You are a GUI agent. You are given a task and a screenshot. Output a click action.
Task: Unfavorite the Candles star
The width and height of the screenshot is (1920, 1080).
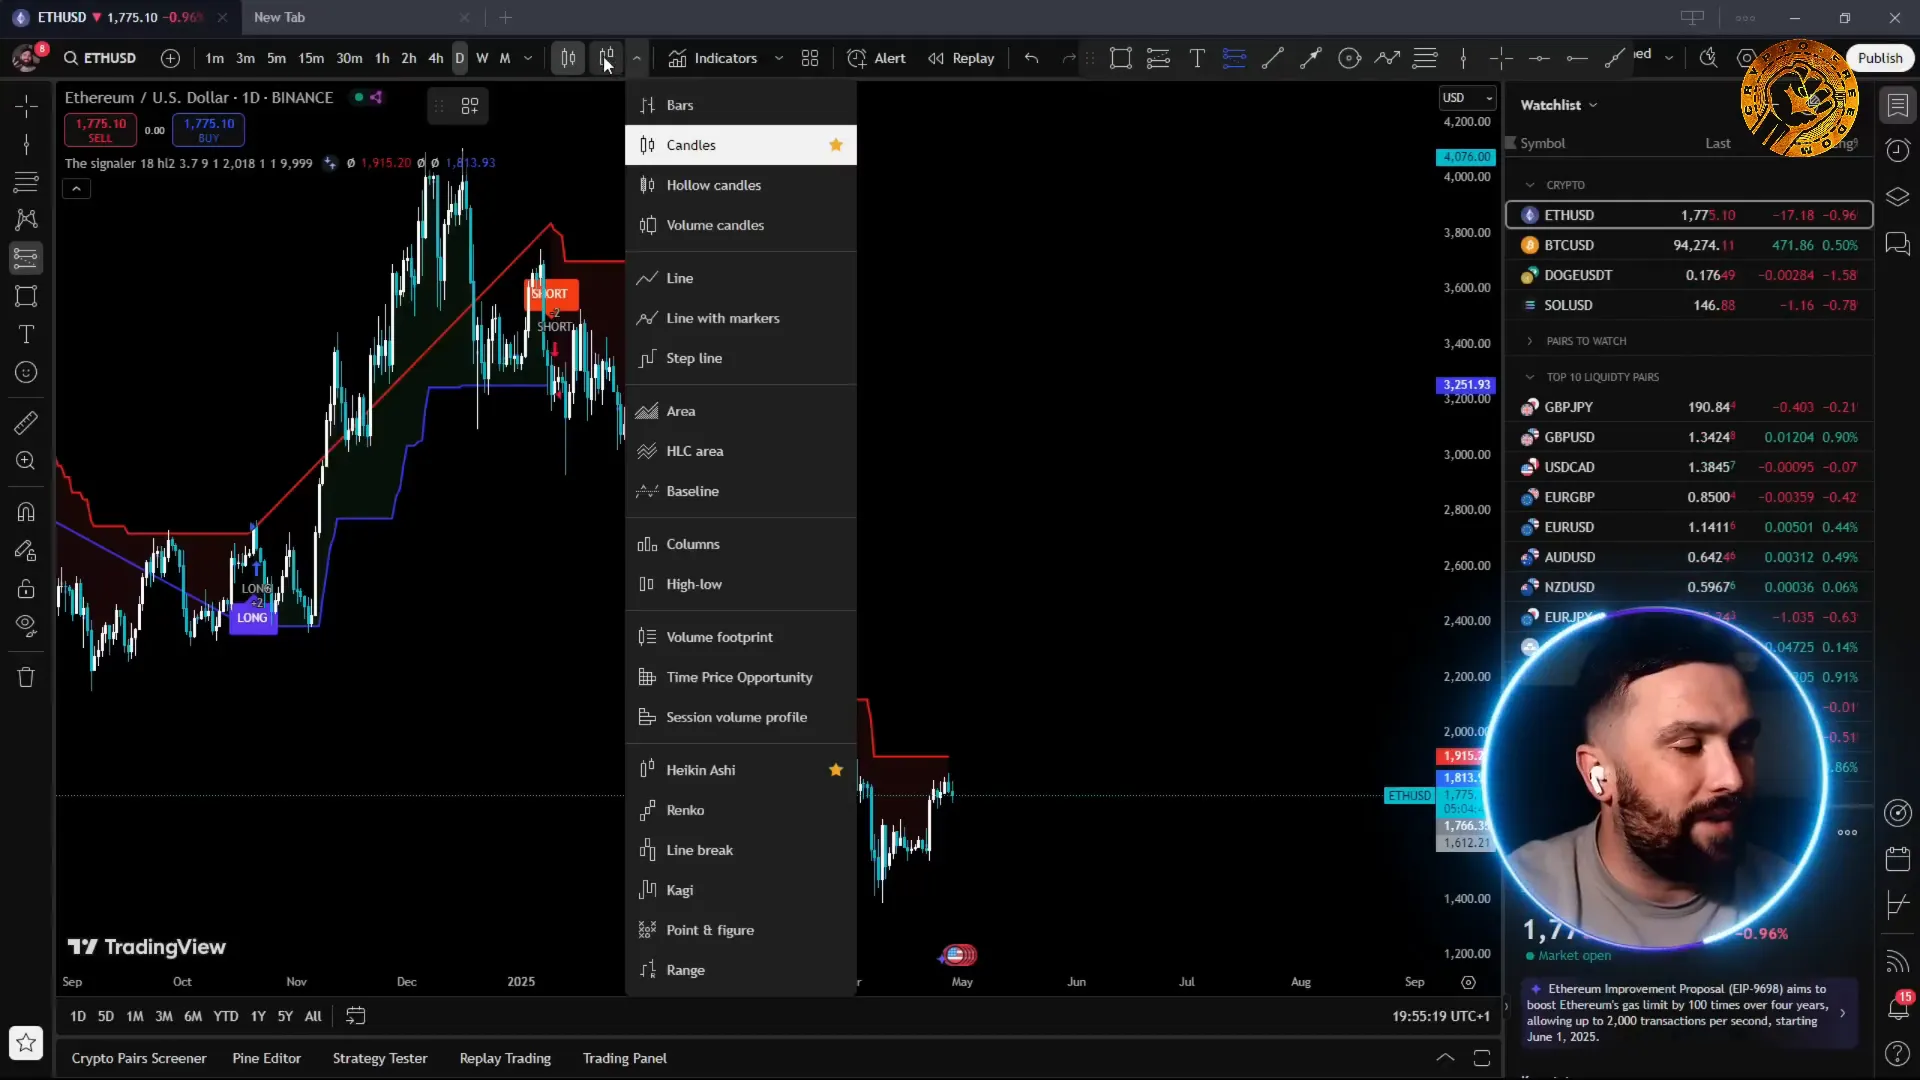click(836, 145)
